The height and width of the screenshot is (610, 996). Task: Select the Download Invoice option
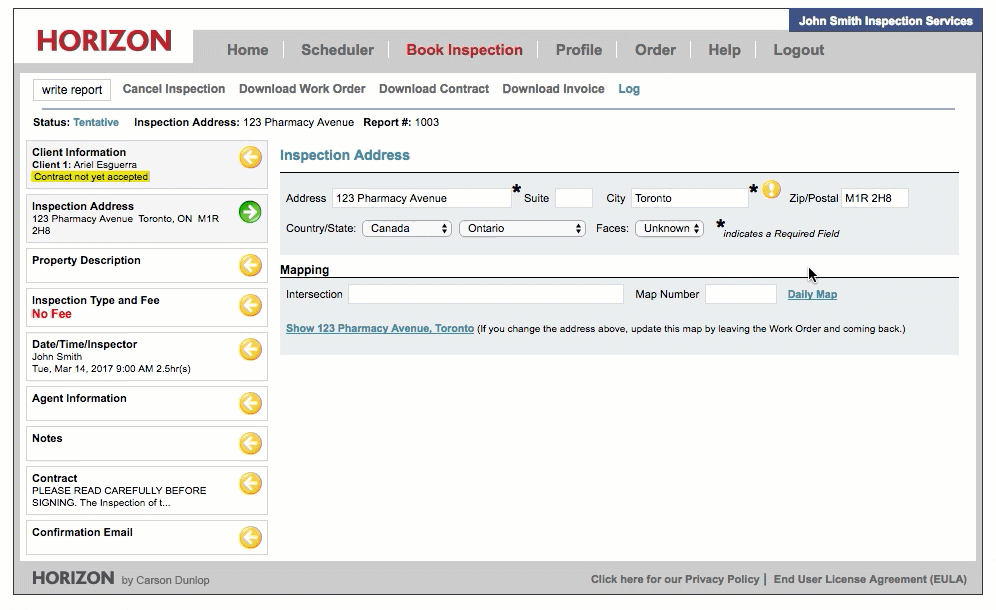[553, 89]
